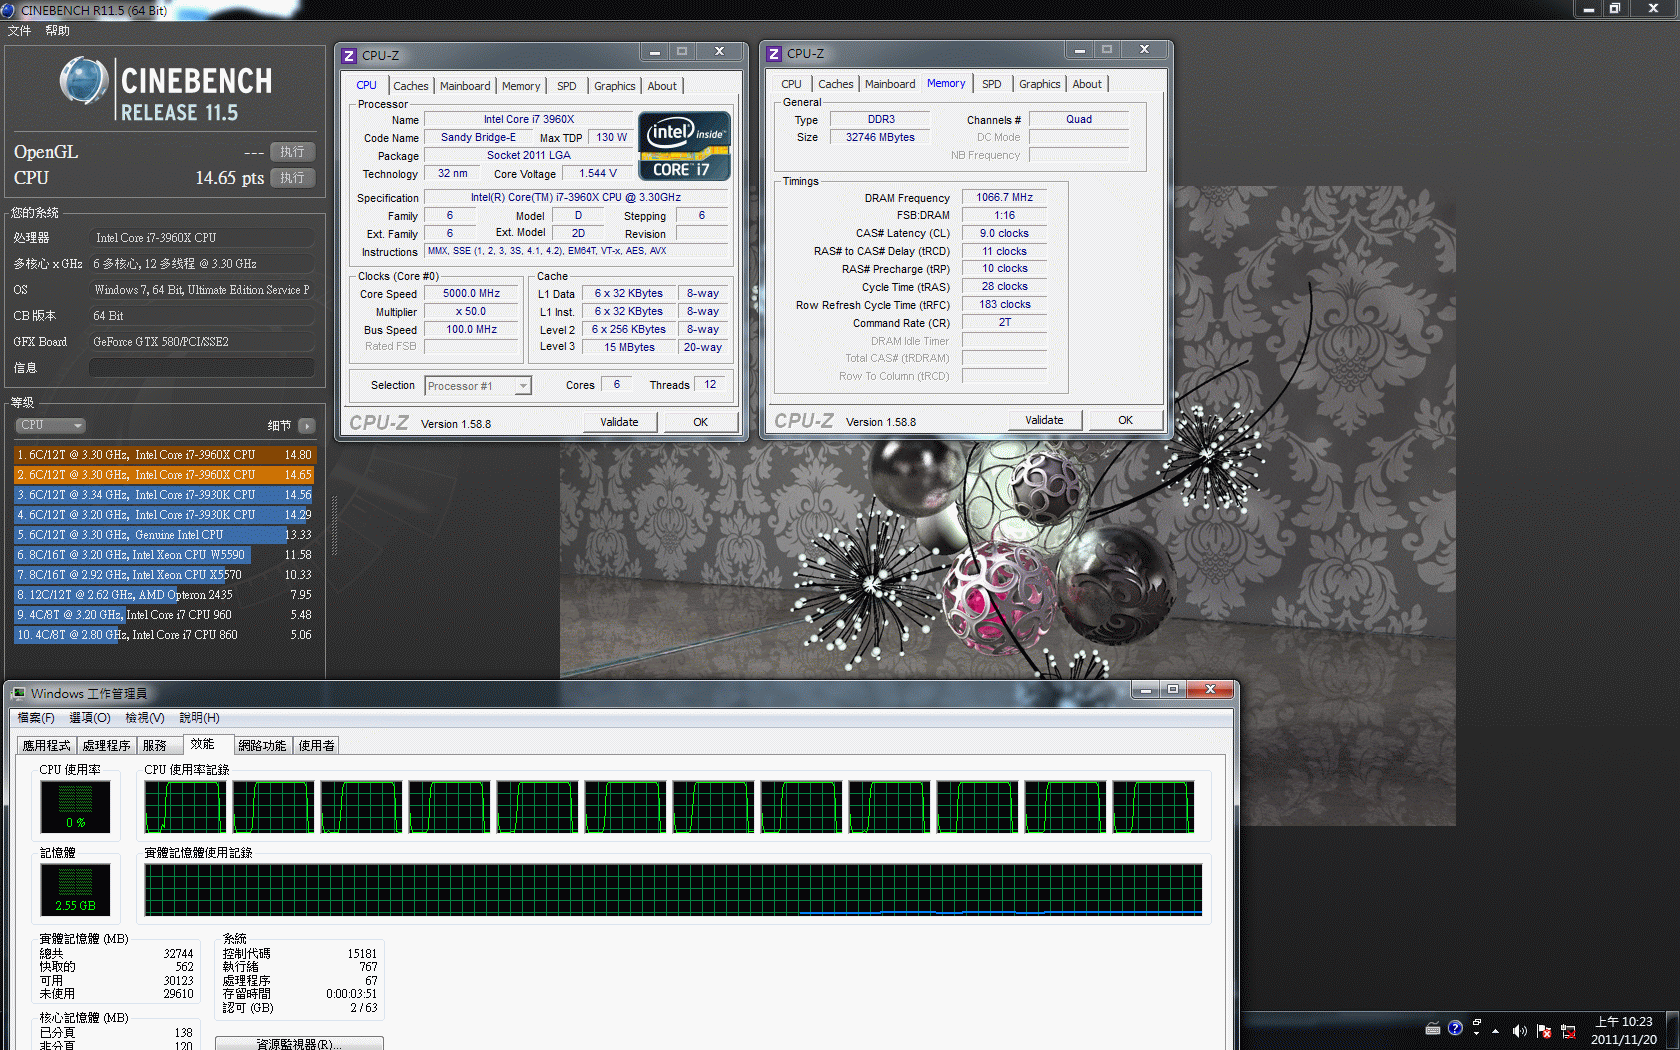Image resolution: width=1680 pixels, height=1050 pixels.
Task: Click the Cinebench info text field
Action: click(202, 368)
